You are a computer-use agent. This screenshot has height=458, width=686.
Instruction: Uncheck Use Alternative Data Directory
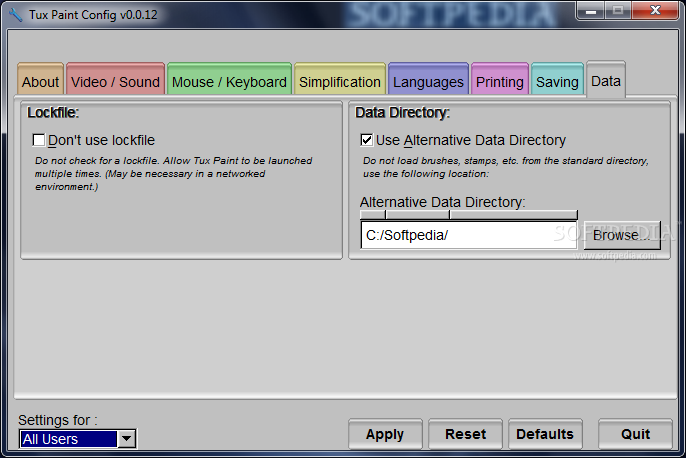click(x=367, y=140)
